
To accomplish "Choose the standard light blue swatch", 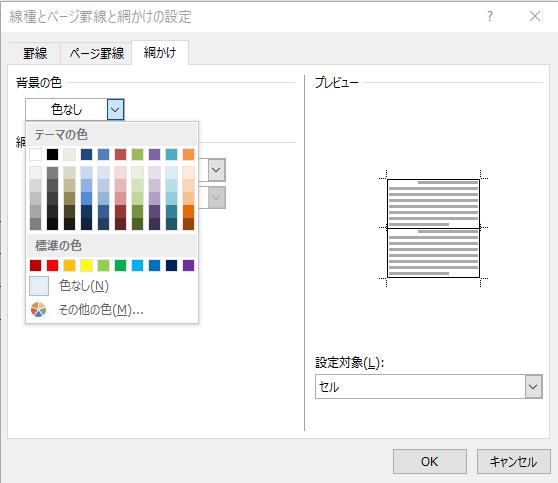I will [x=137, y=266].
